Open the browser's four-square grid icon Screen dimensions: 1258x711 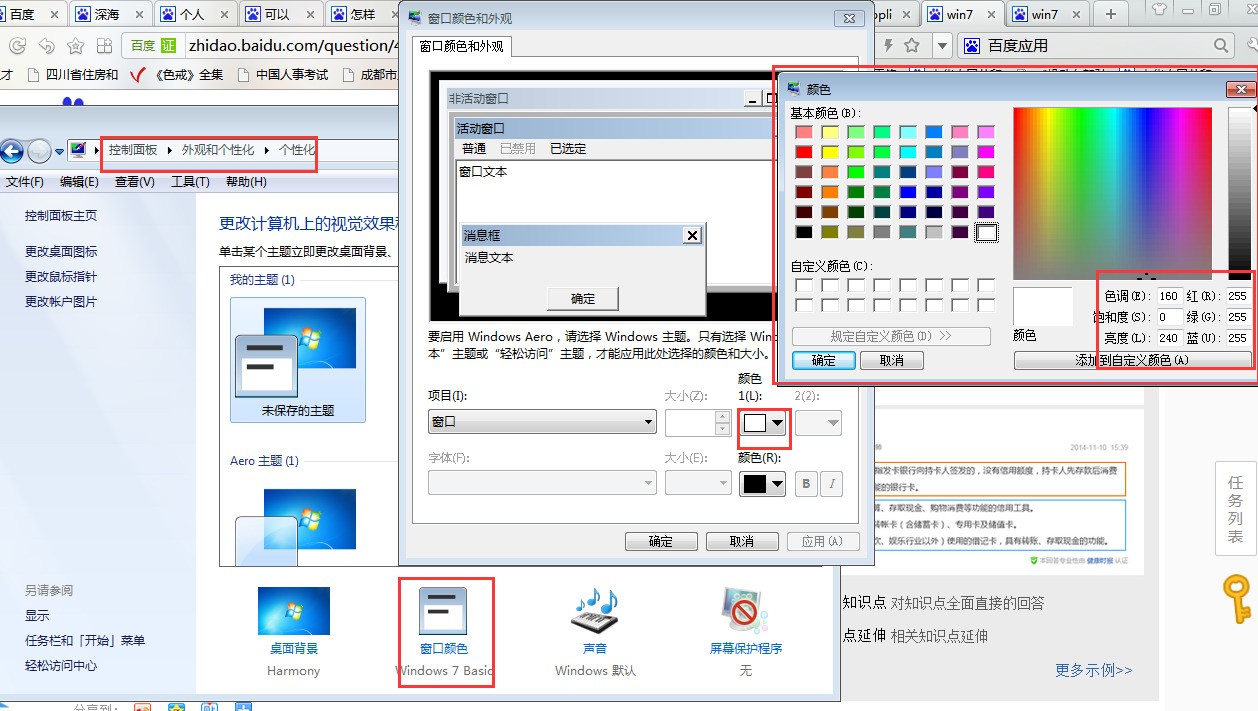click(104, 46)
